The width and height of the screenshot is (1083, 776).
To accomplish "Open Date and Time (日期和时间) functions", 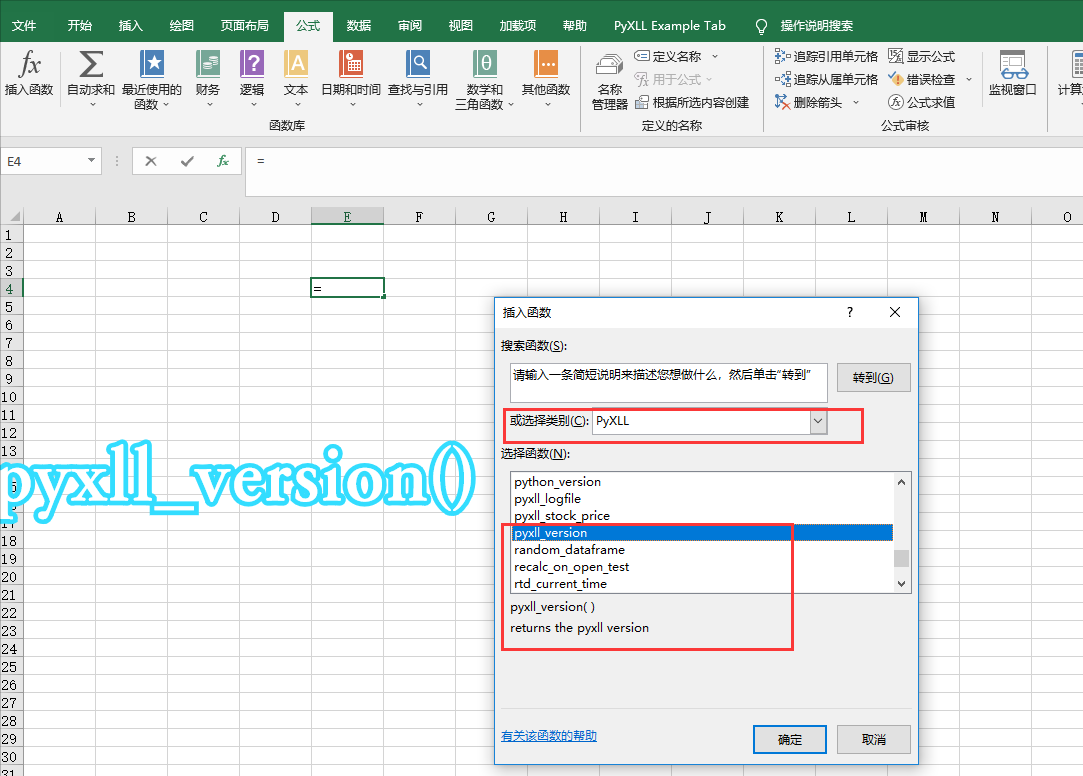I will coord(351,77).
